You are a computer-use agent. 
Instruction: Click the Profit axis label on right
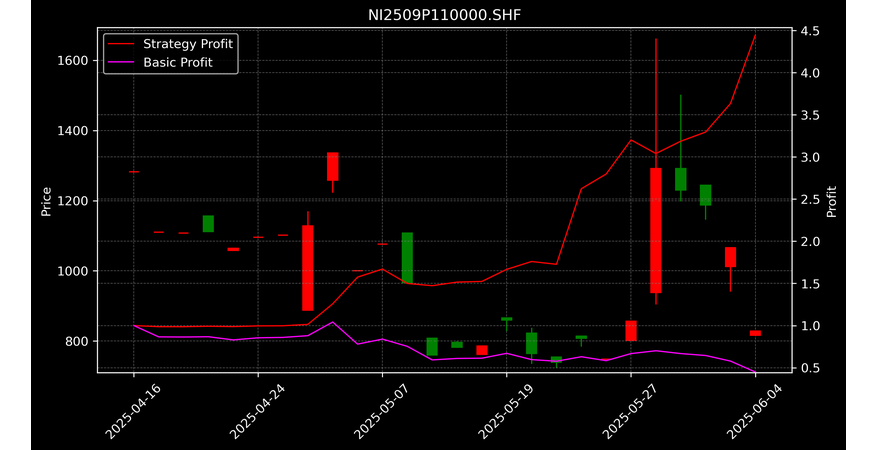pyautogui.click(x=832, y=201)
